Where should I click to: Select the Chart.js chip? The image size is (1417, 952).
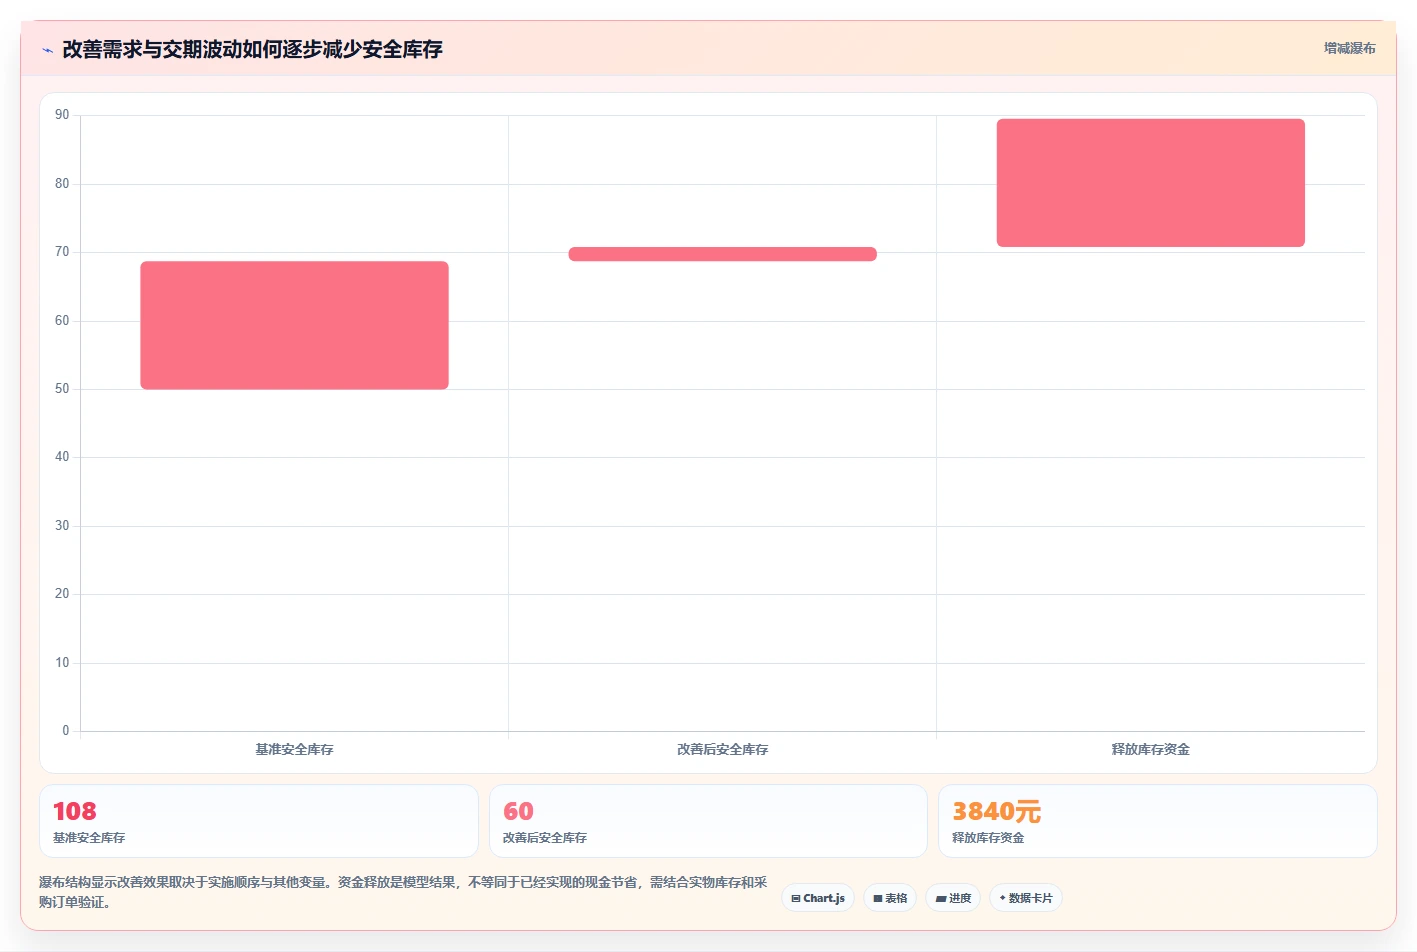click(818, 898)
